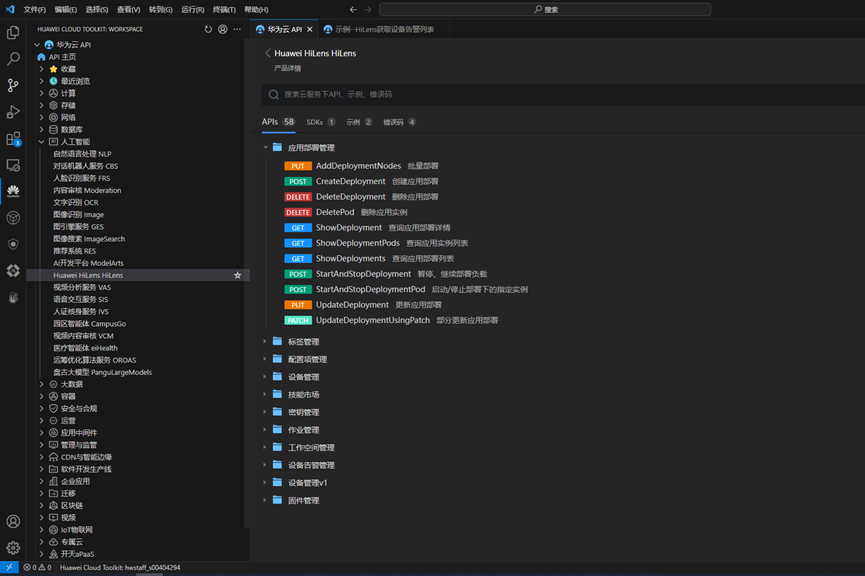Open errors and warnings count in status bar

37,567
